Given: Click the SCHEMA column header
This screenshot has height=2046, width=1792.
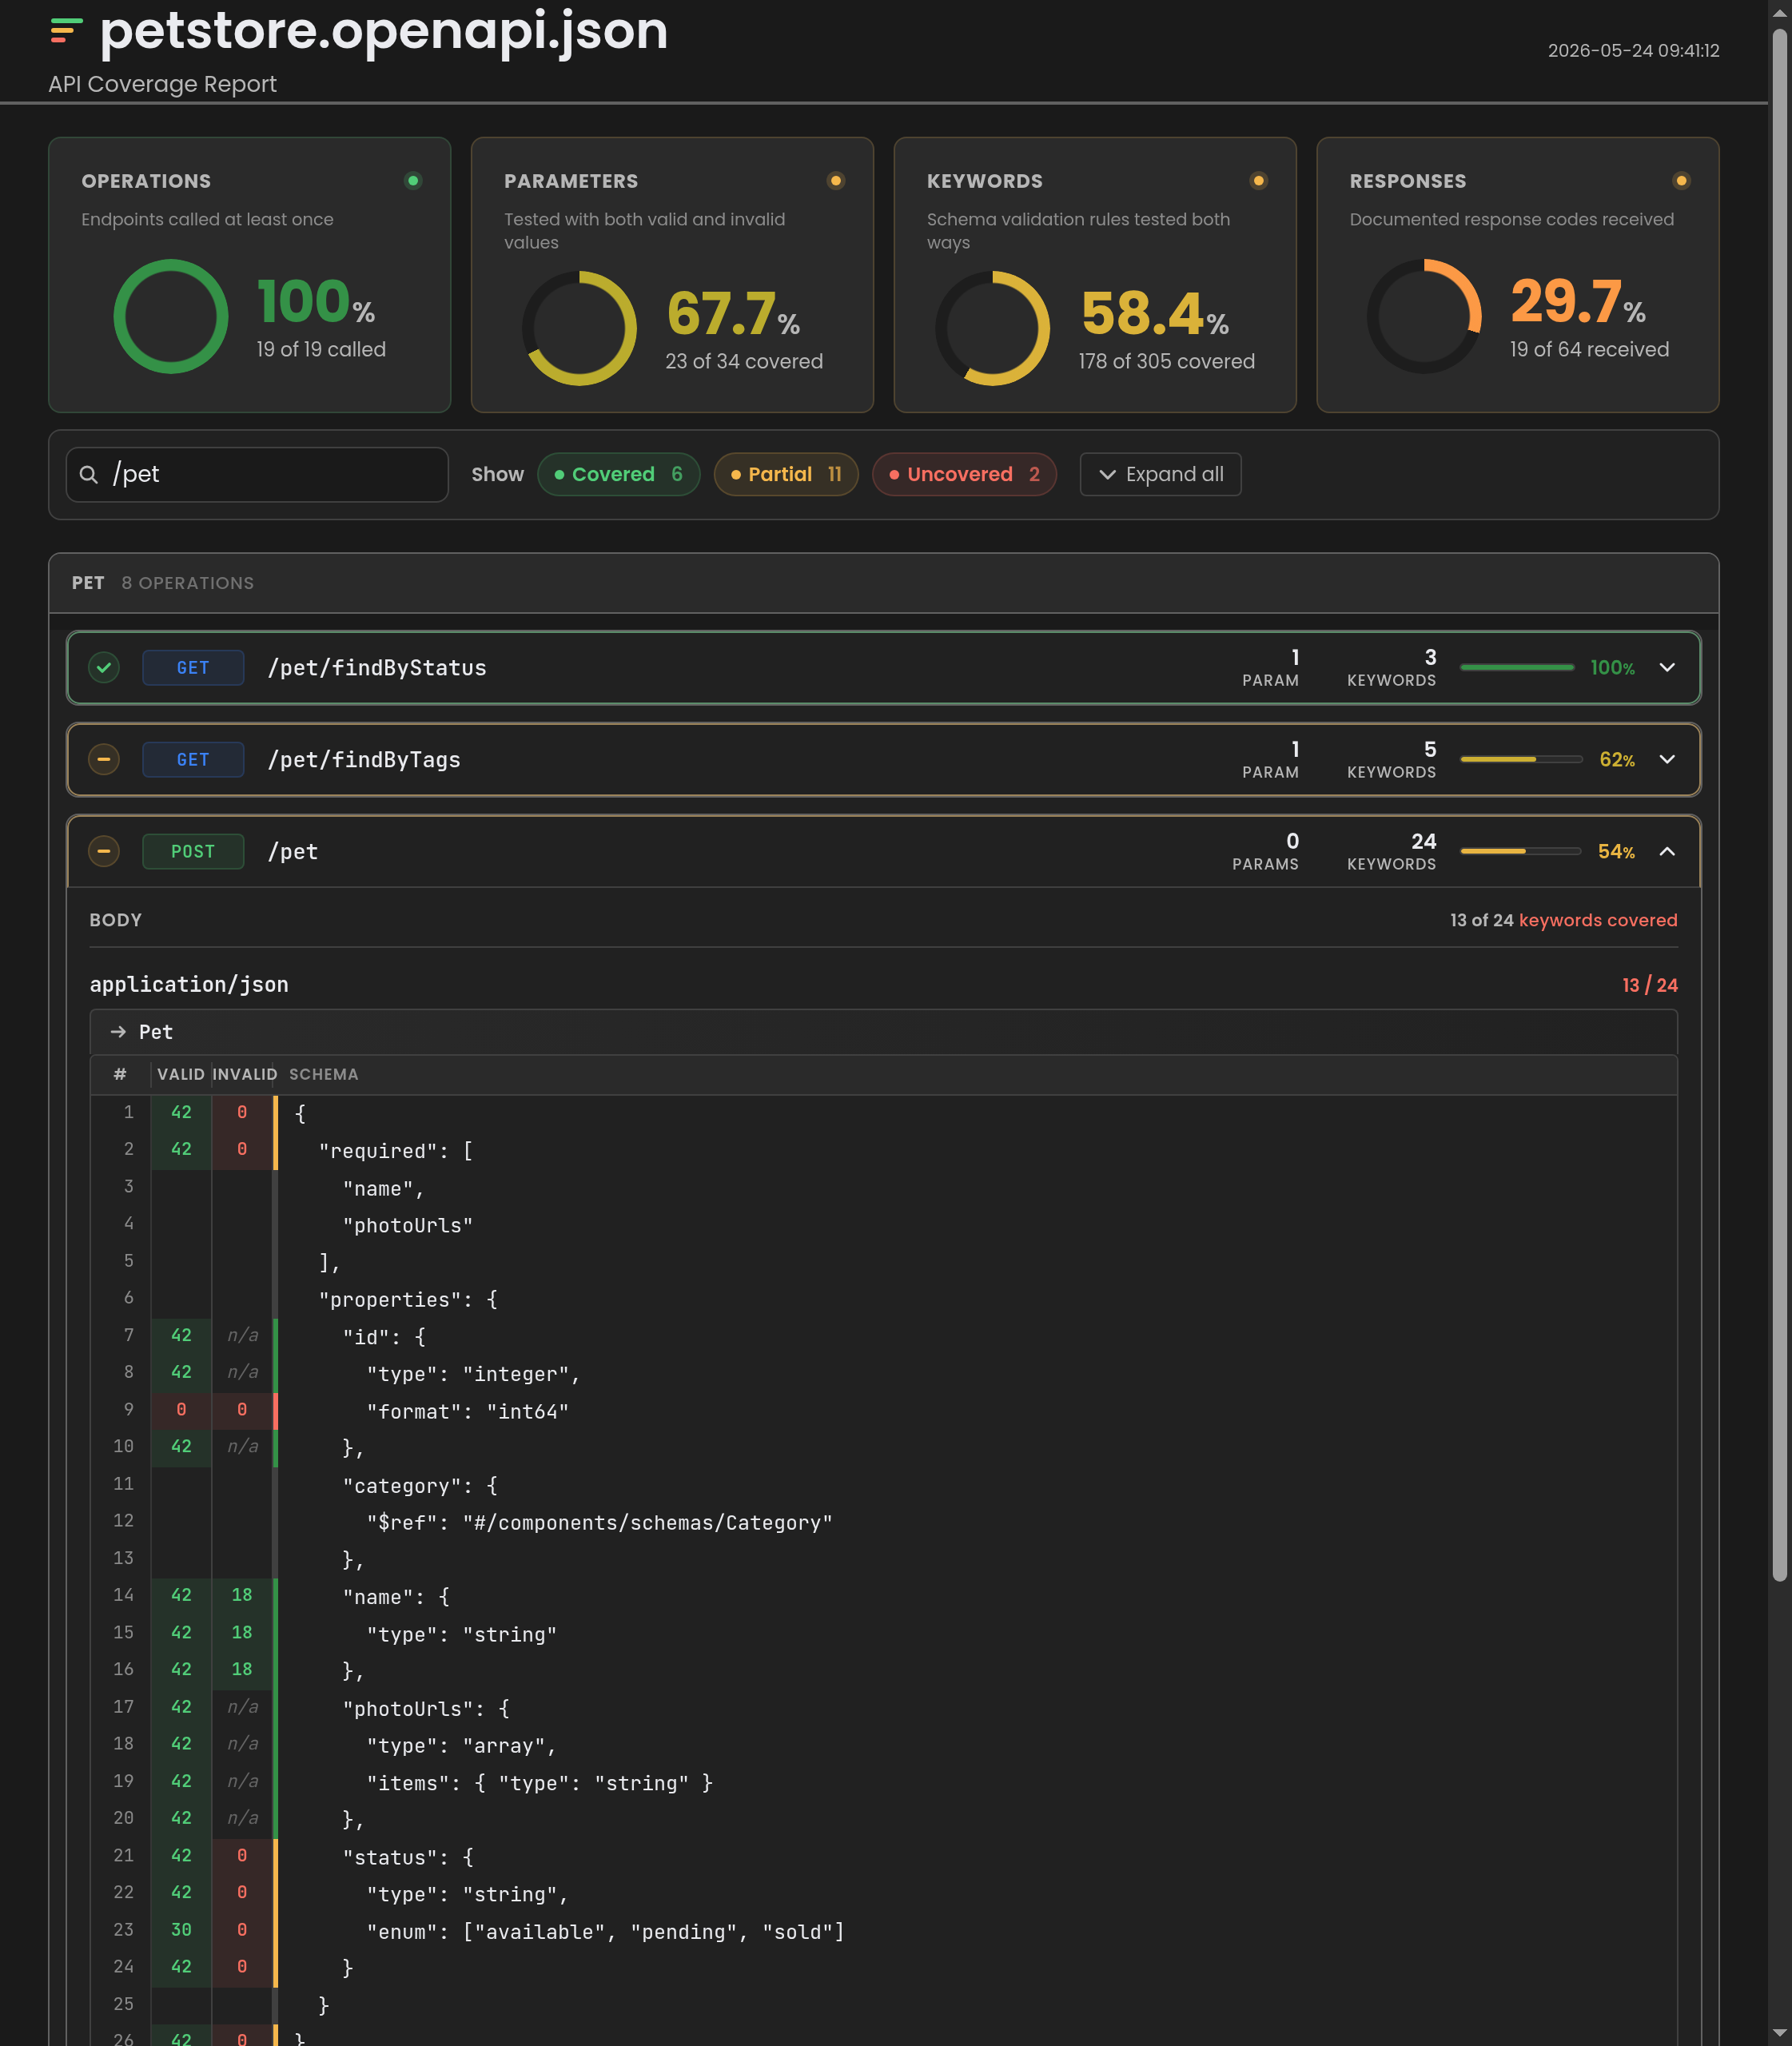Looking at the screenshot, I should point(323,1074).
